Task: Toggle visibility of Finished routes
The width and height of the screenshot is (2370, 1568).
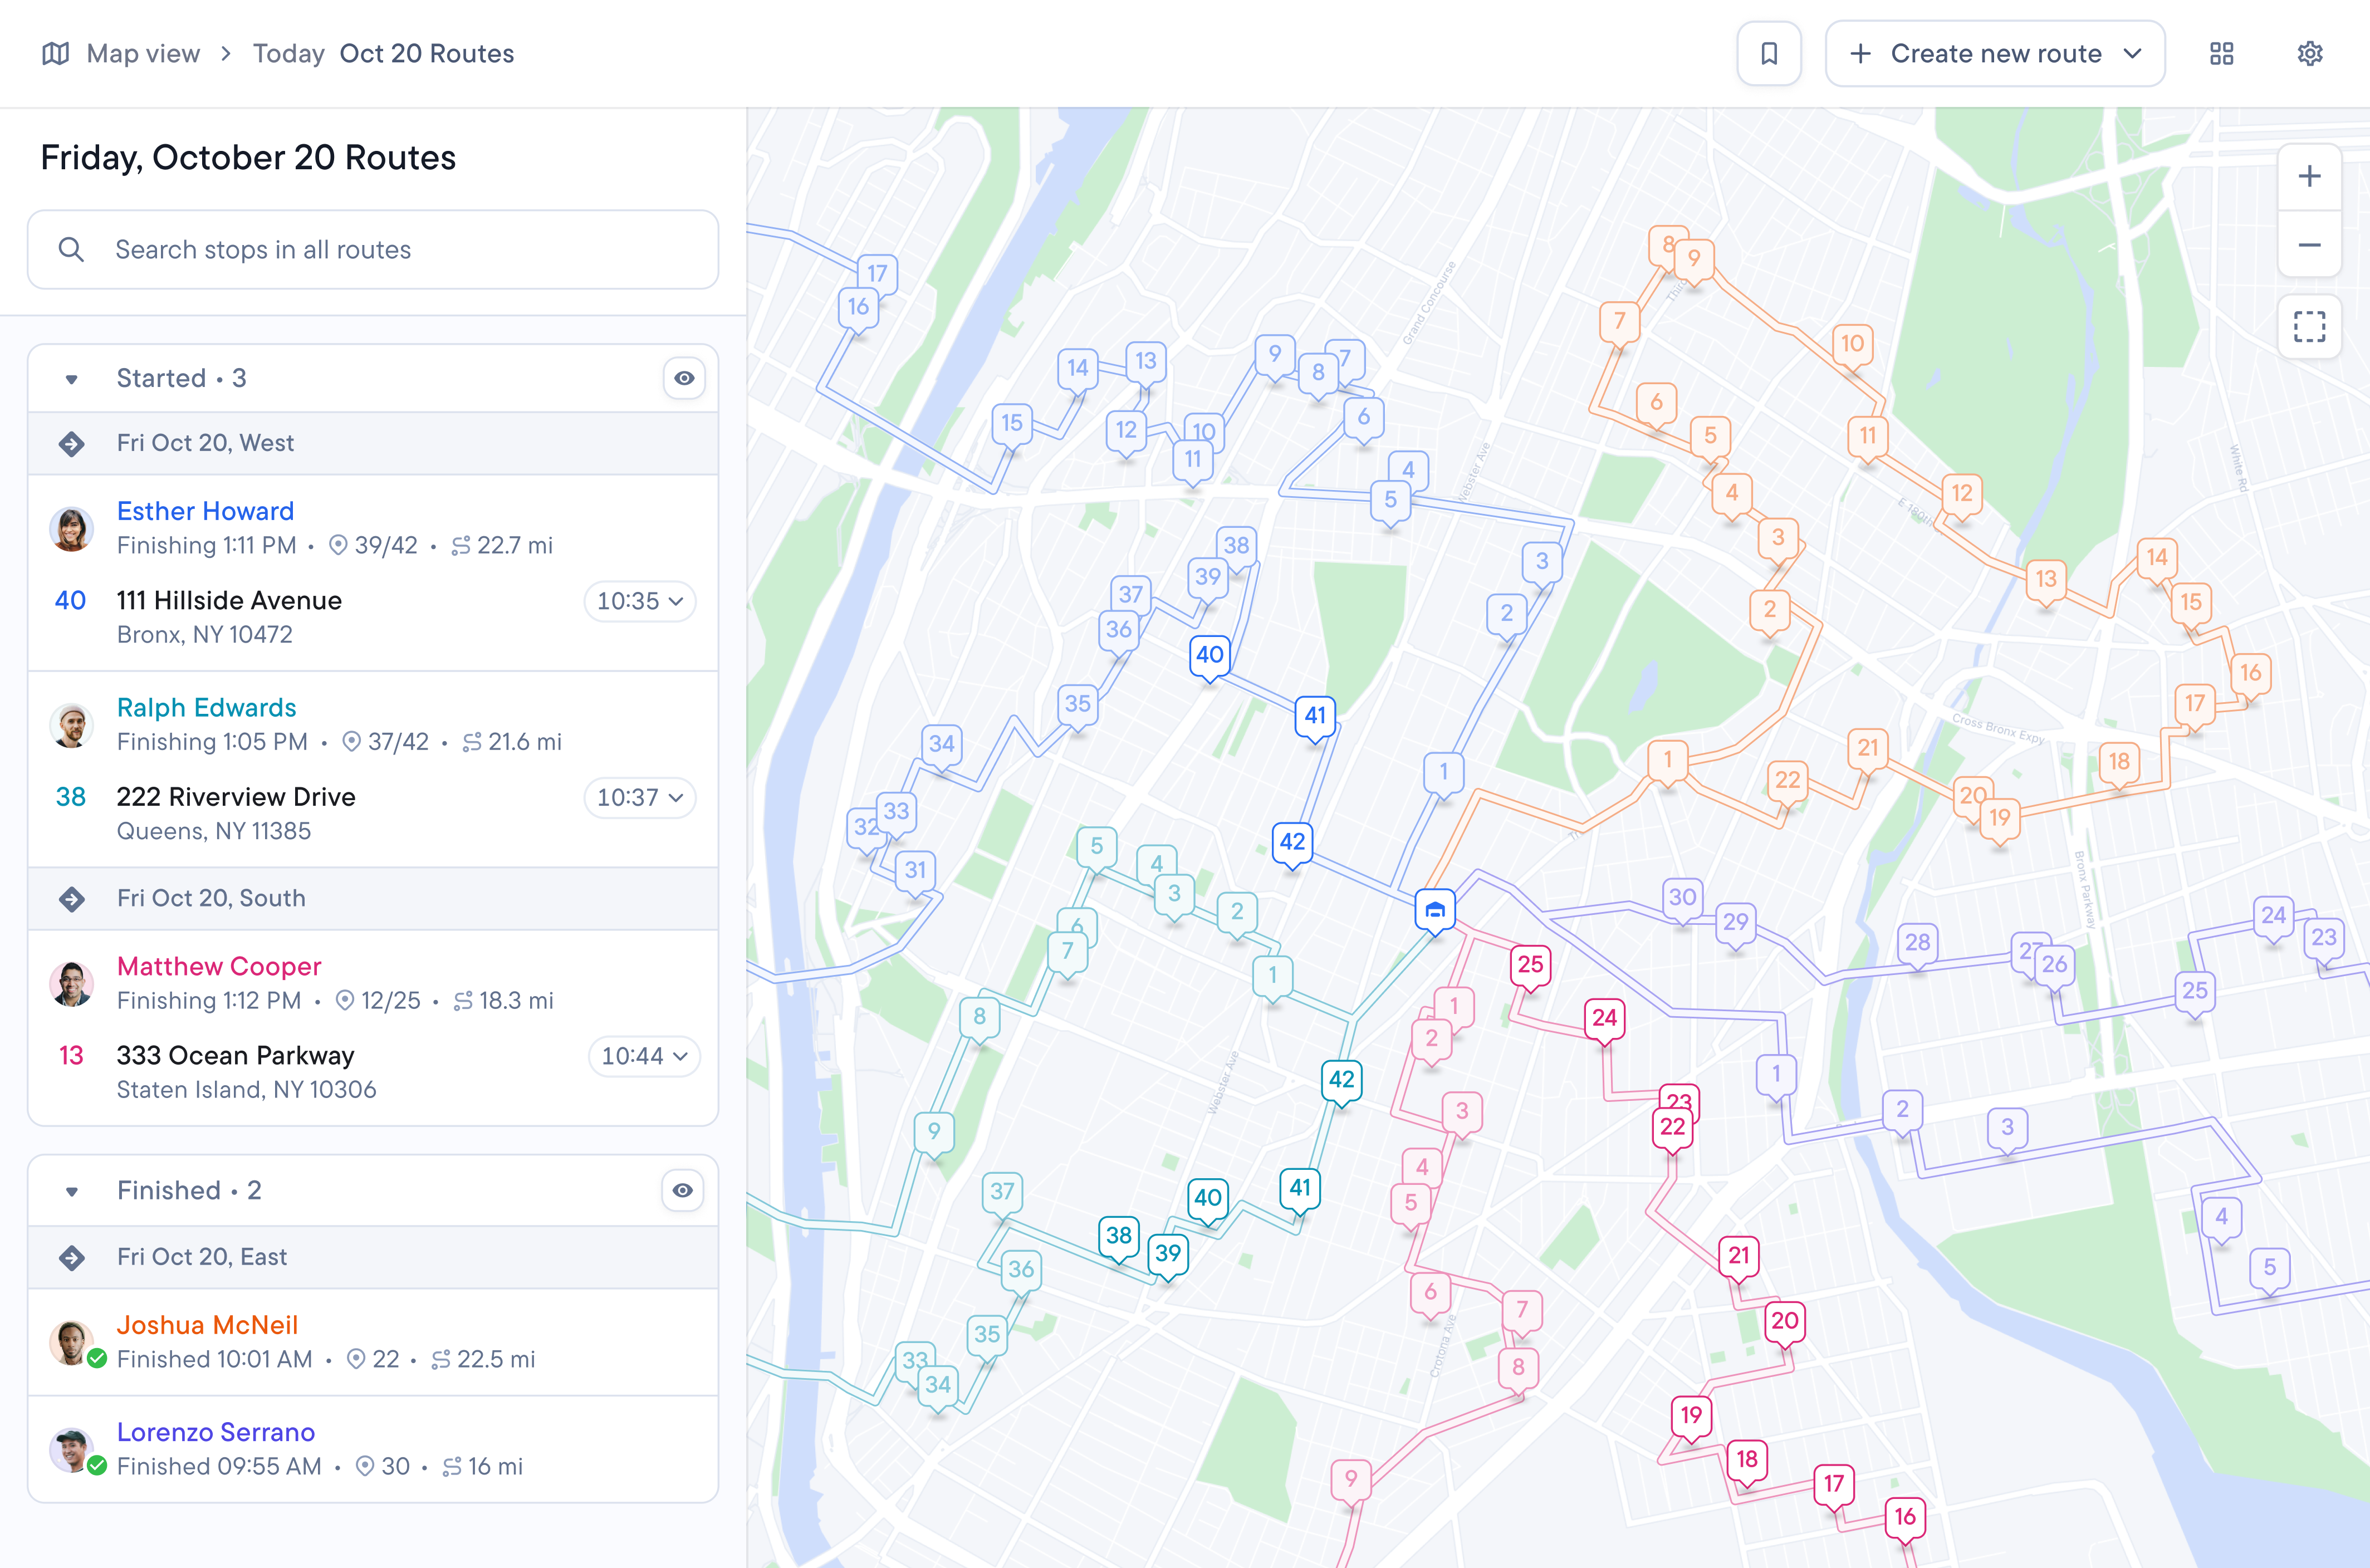Action: click(683, 1190)
